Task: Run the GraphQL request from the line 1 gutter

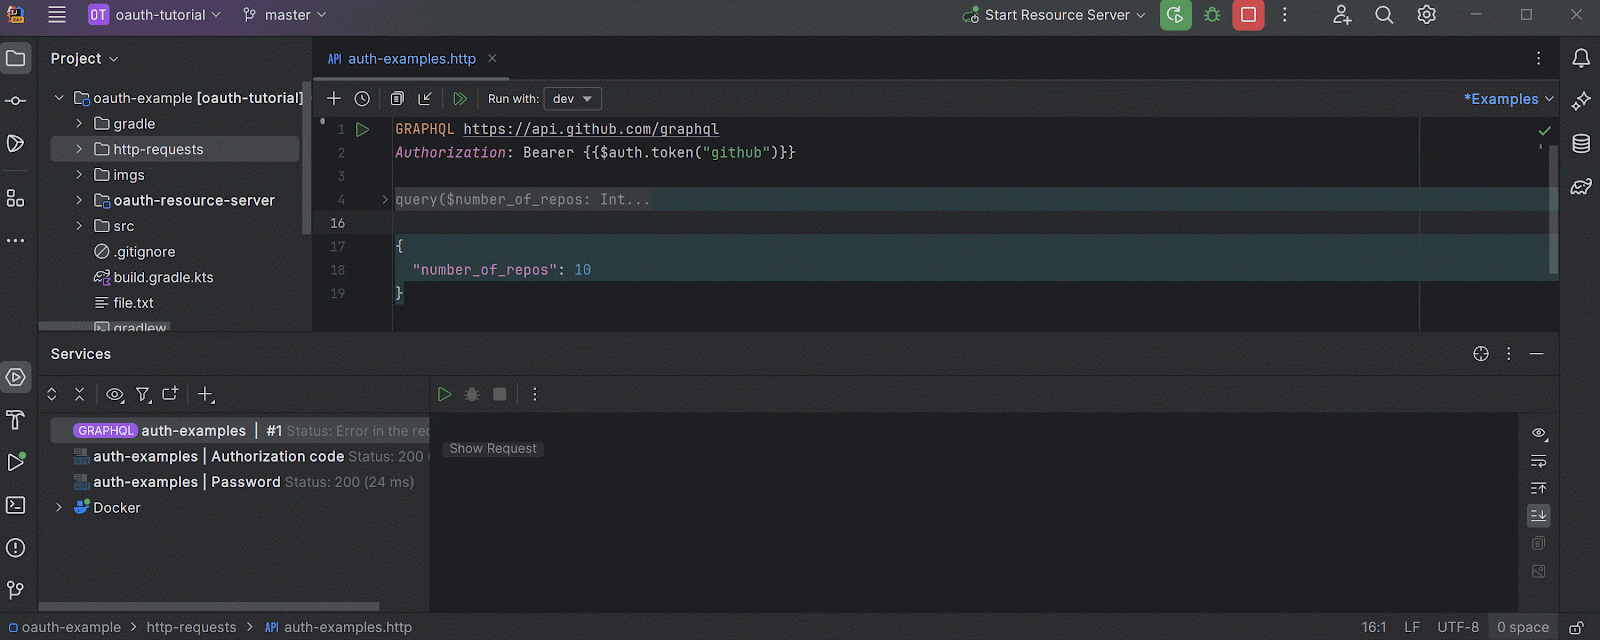Action: 363,129
